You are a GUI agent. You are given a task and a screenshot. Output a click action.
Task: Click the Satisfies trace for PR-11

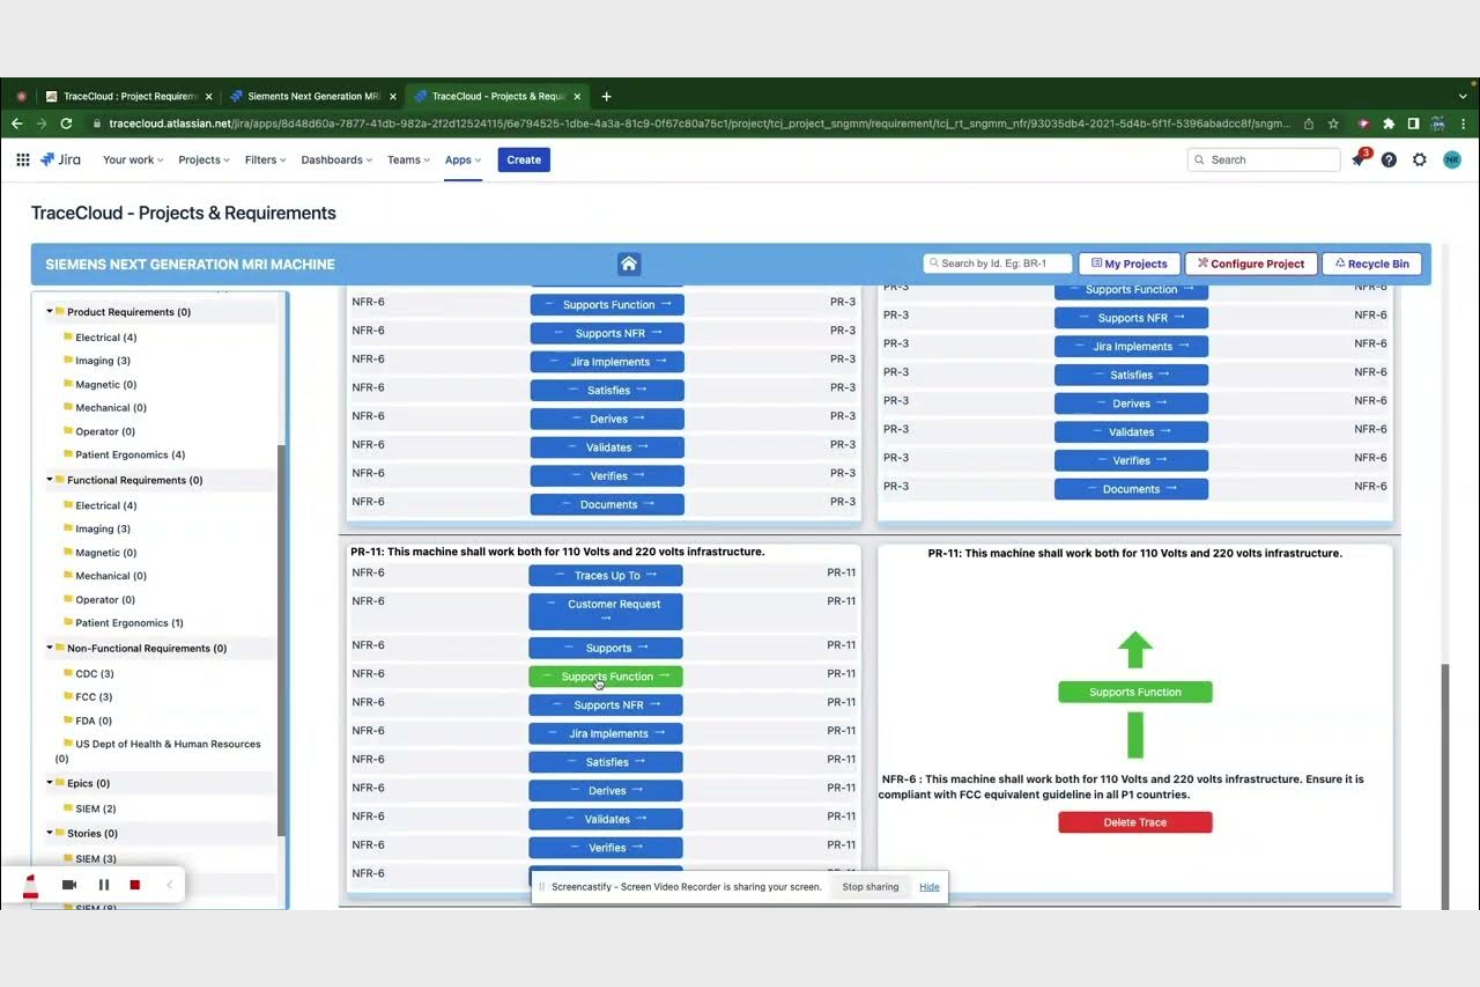pyautogui.click(x=606, y=762)
